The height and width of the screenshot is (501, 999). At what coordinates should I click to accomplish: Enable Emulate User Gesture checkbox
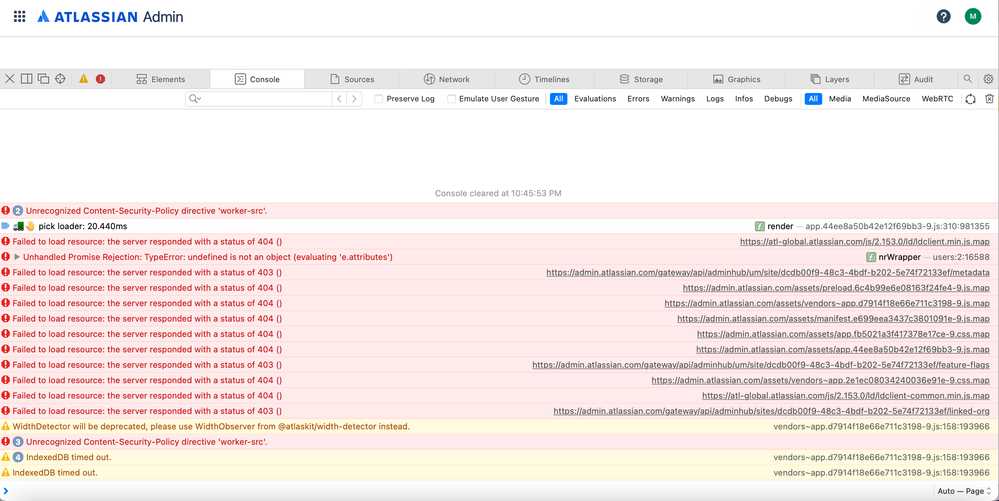pyautogui.click(x=451, y=99)
